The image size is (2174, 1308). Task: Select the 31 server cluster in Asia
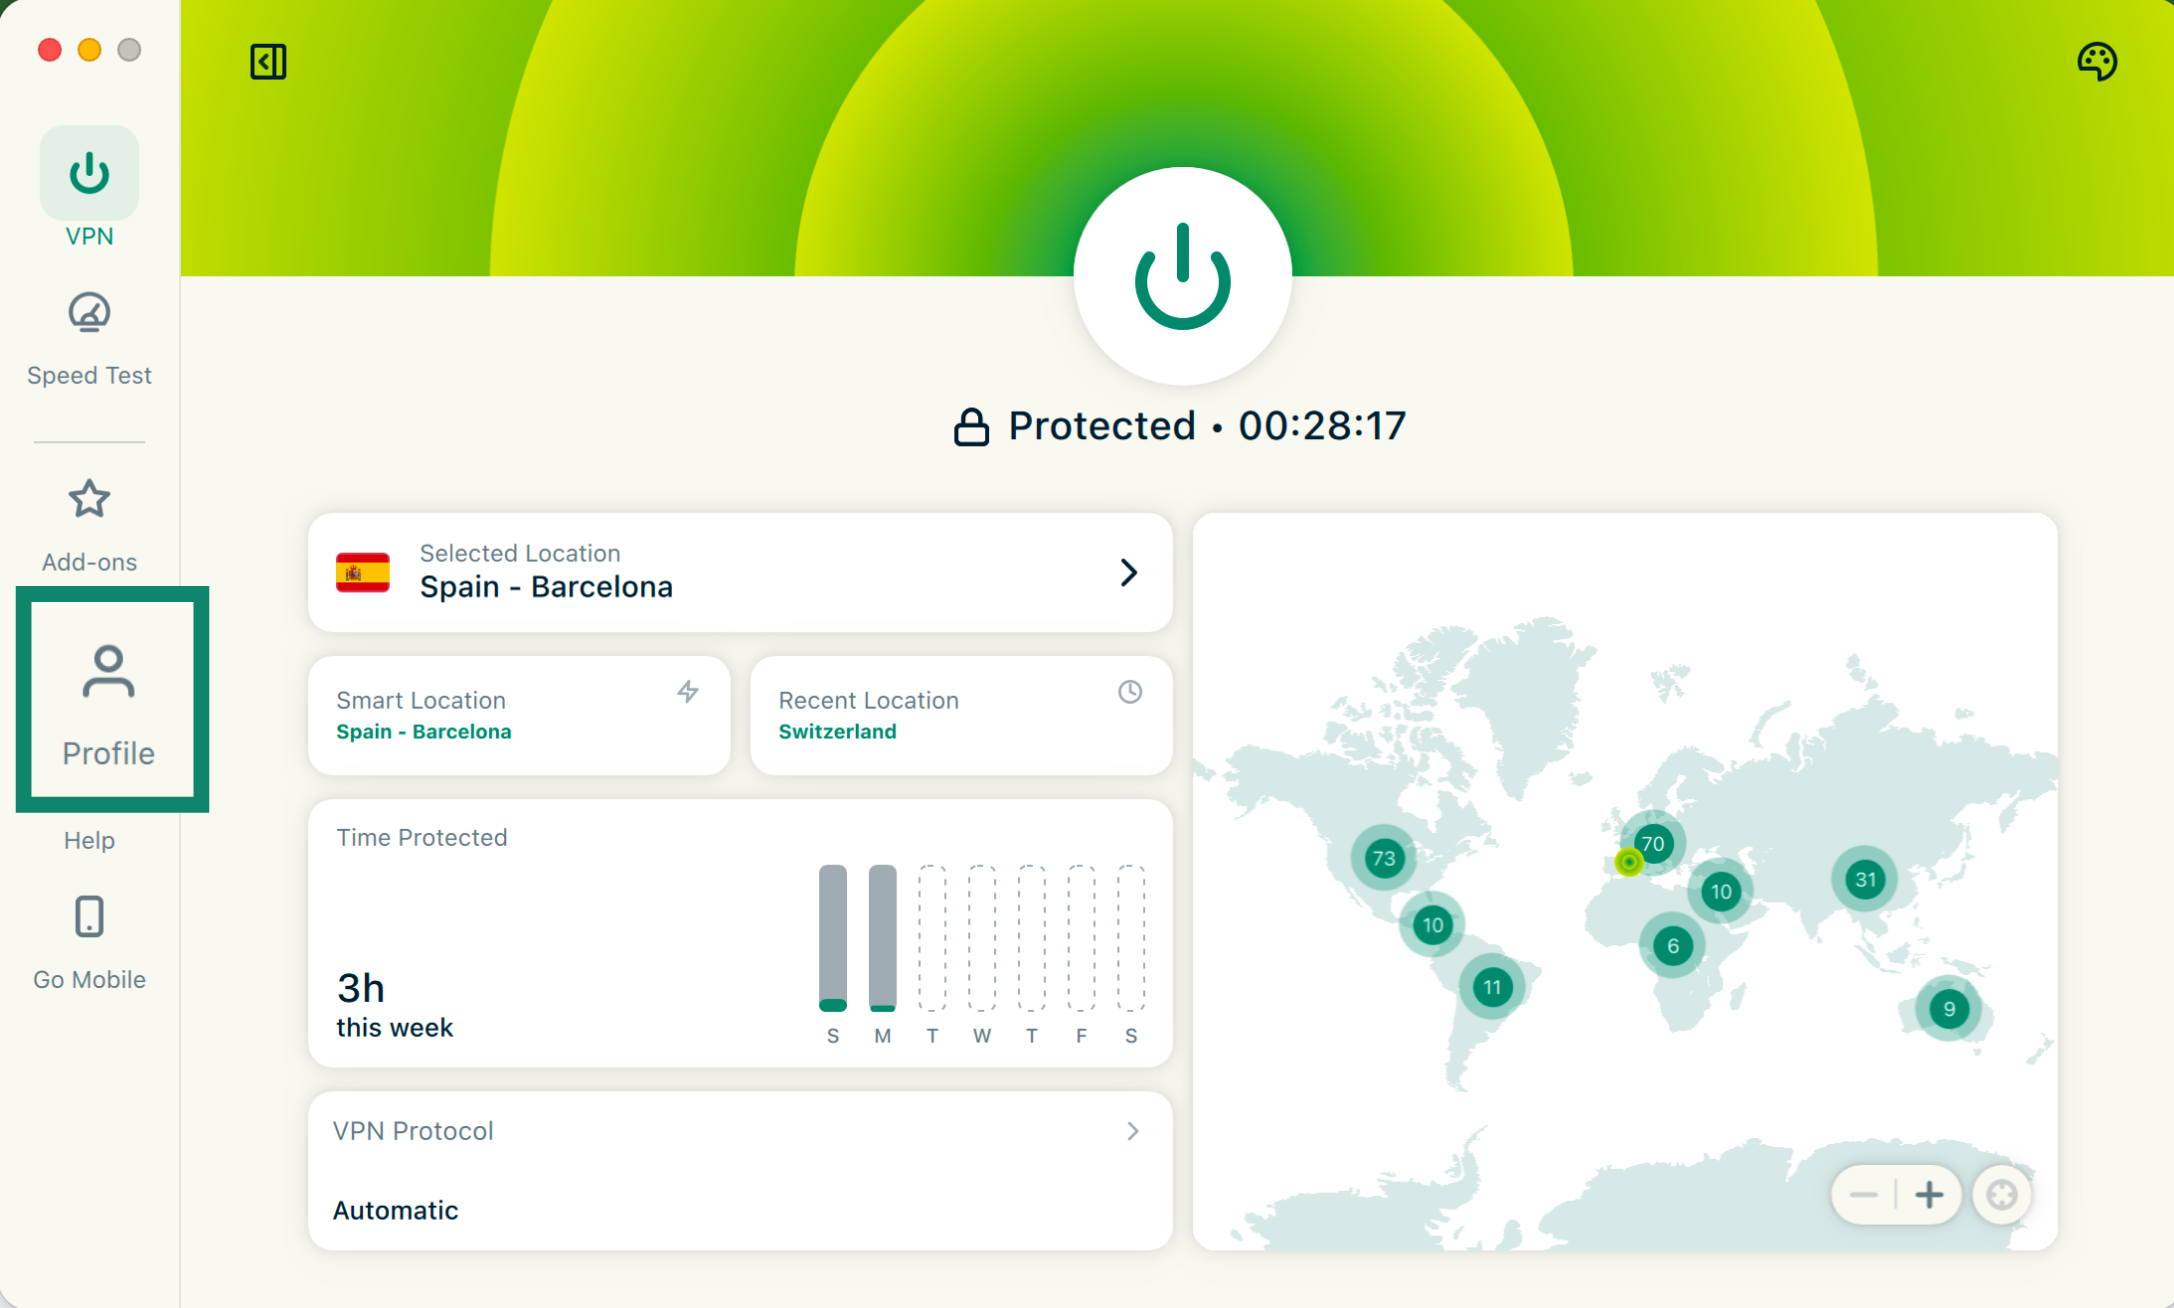tap(1865, 880)
